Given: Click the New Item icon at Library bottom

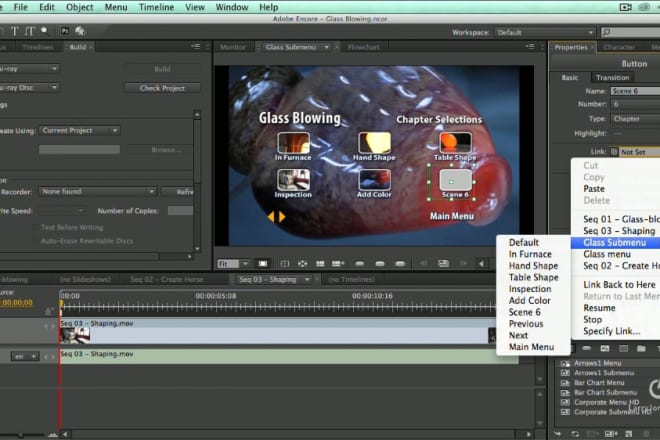Looking at the screenshot, I should coord(628,433).
